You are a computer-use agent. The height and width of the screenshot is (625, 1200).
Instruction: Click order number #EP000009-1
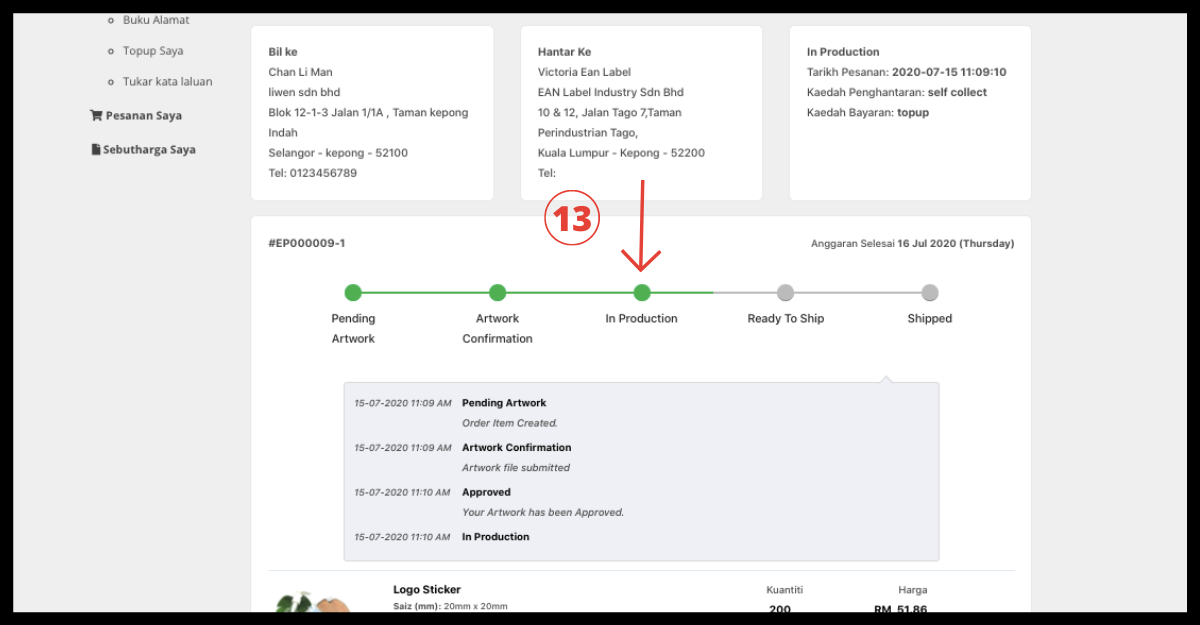(307, 243)
